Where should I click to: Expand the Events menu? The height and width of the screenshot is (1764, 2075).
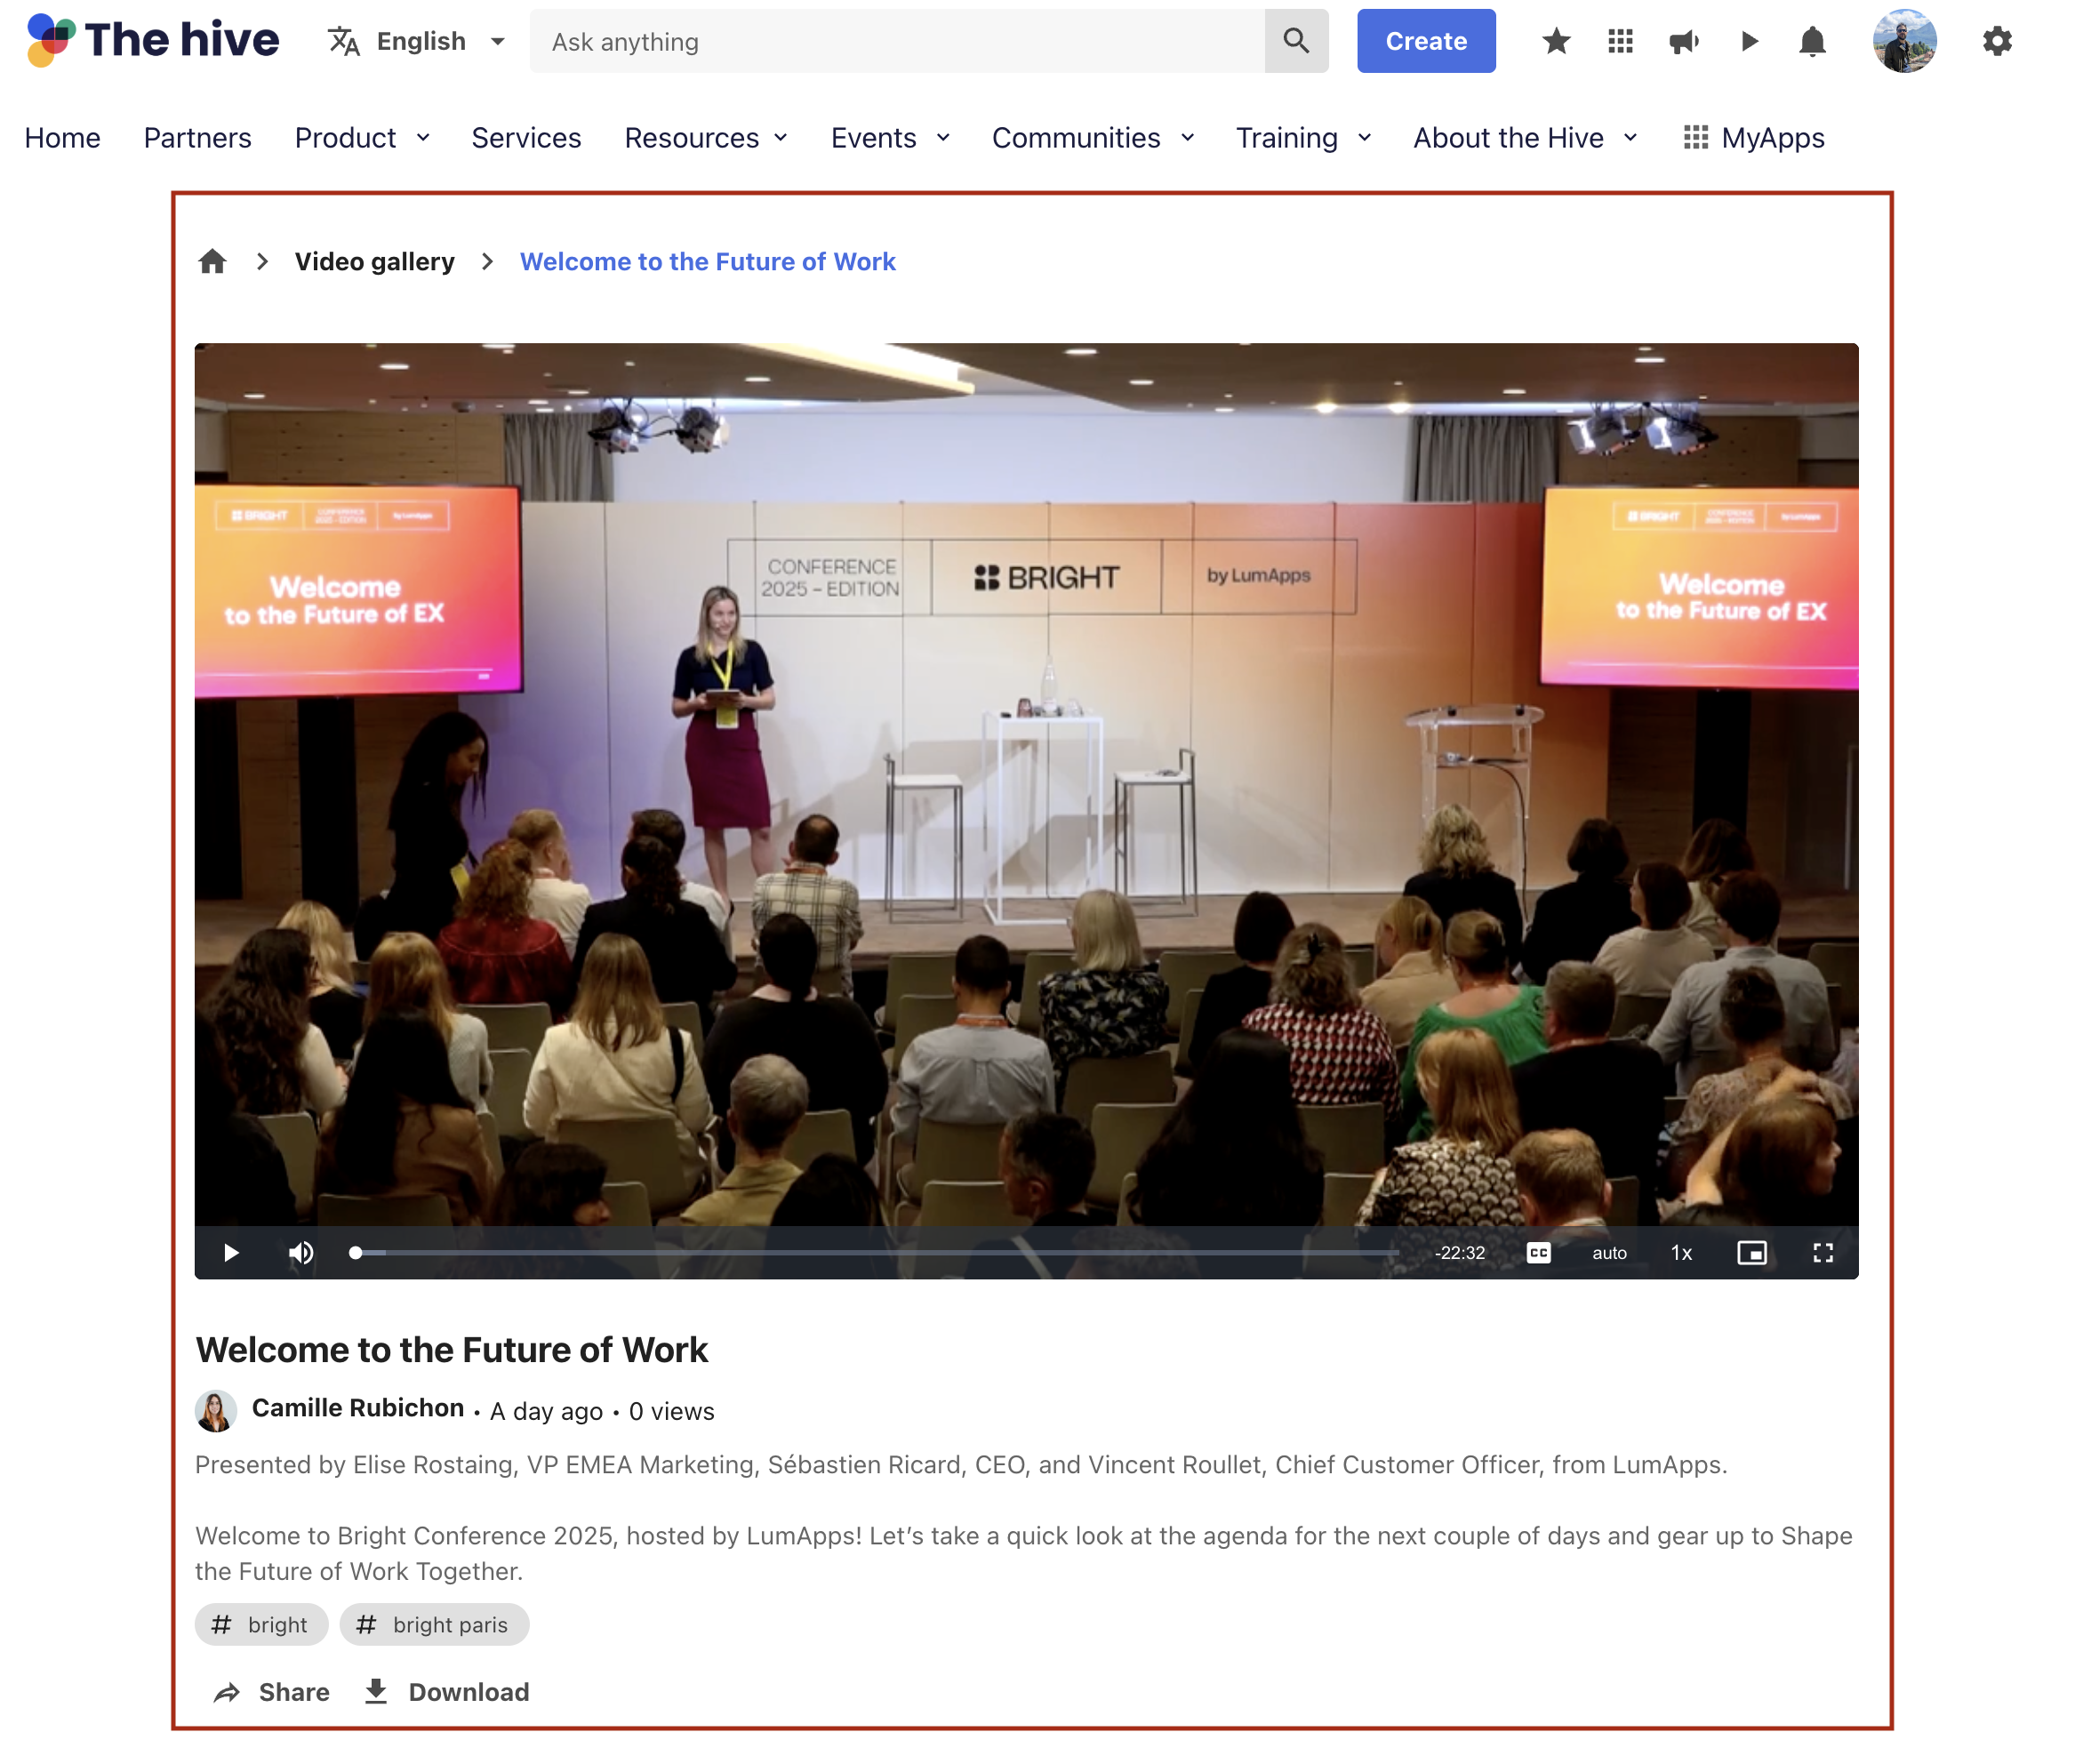tap(890, 137)
